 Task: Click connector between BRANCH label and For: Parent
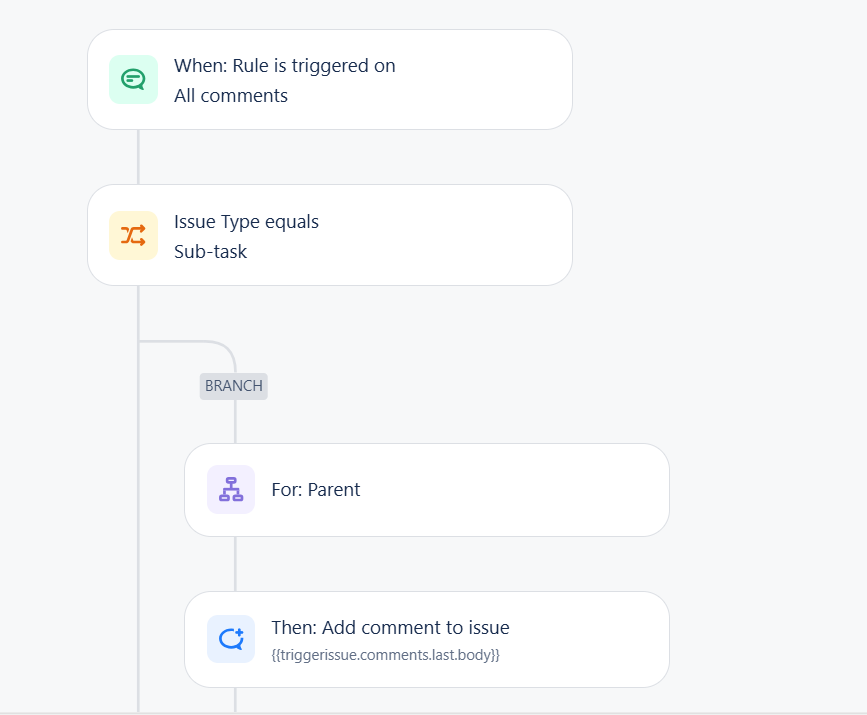tap(235, 422)
